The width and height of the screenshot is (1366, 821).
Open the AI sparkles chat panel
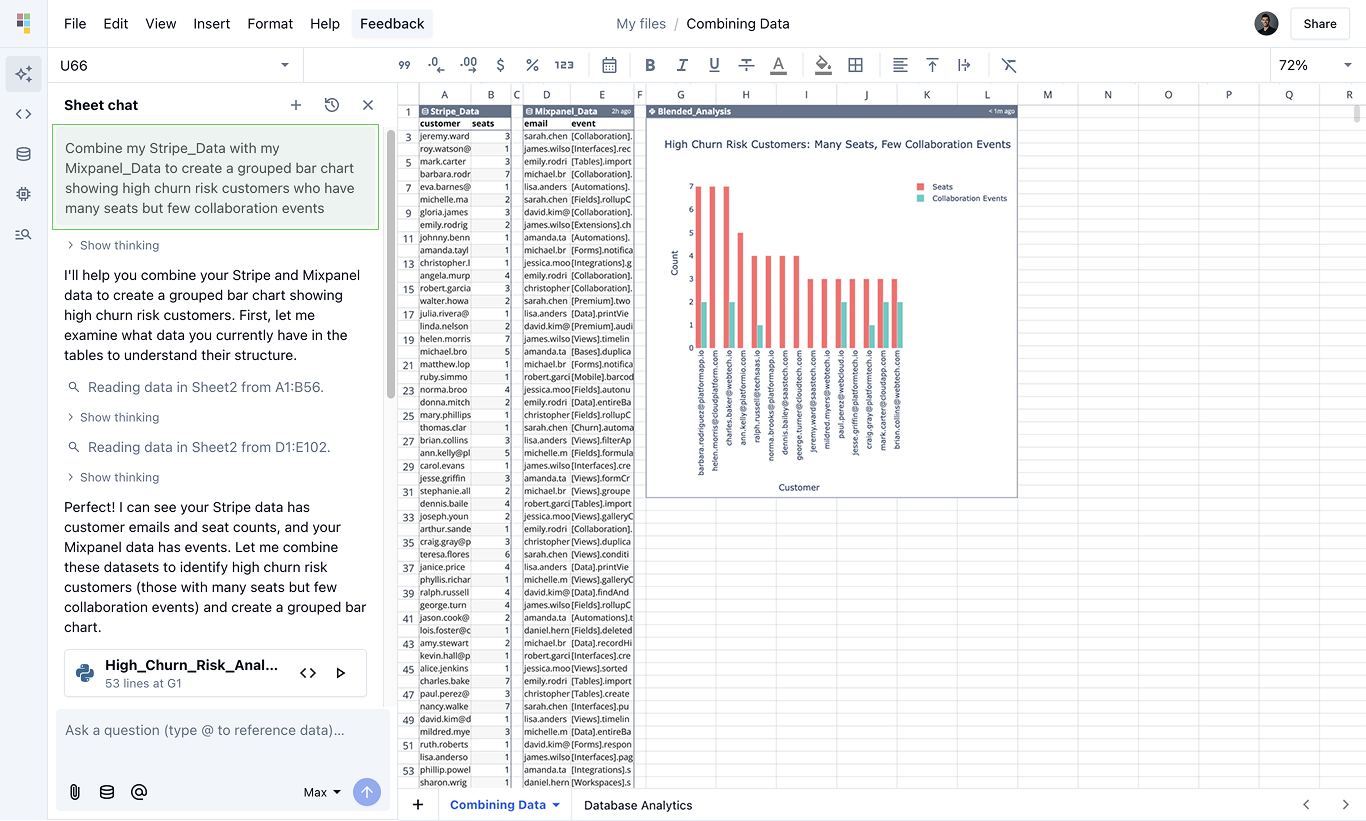23,73
